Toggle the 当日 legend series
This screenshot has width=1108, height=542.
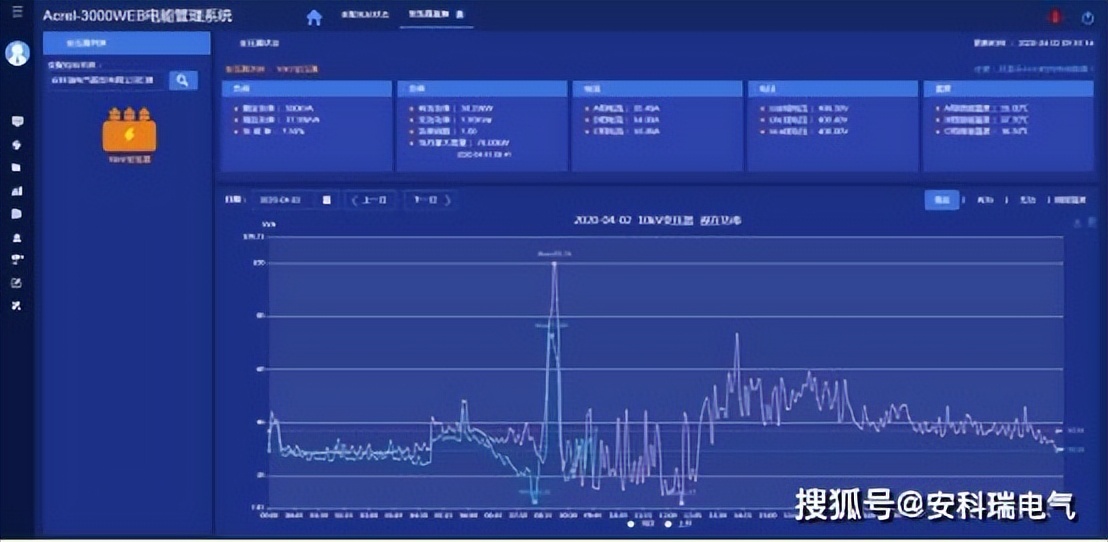tap(640, 524)
